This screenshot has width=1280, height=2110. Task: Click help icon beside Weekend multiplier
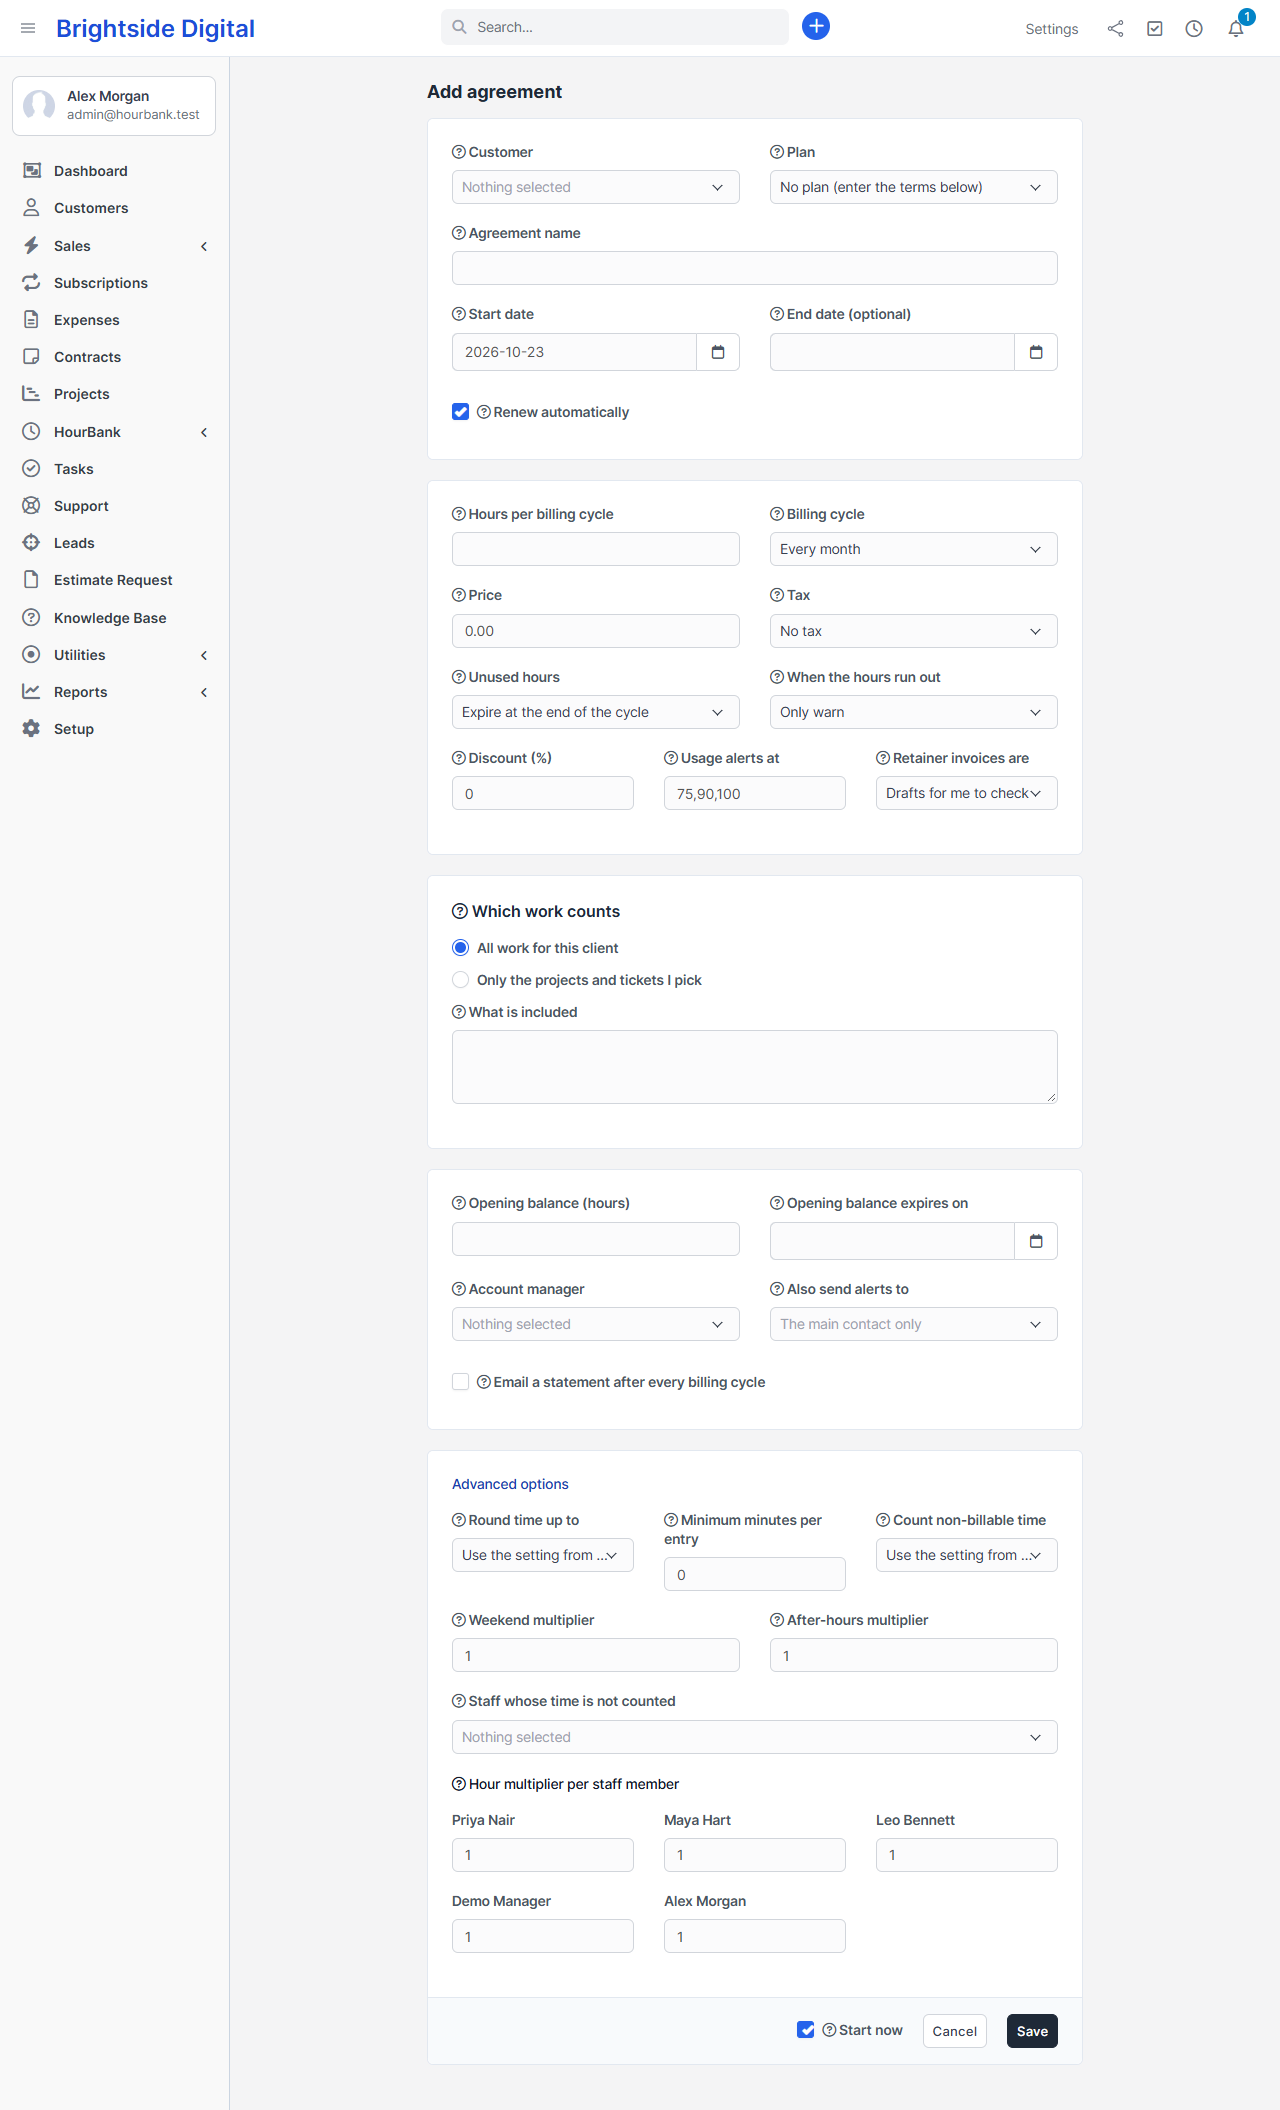[459, 1620]
